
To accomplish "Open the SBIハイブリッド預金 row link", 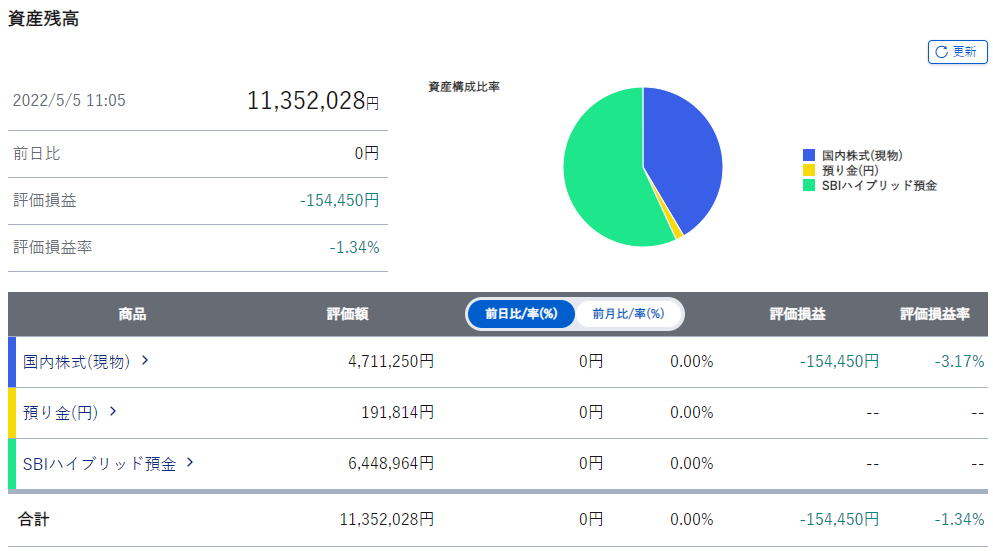I will [x=99, y=464].
